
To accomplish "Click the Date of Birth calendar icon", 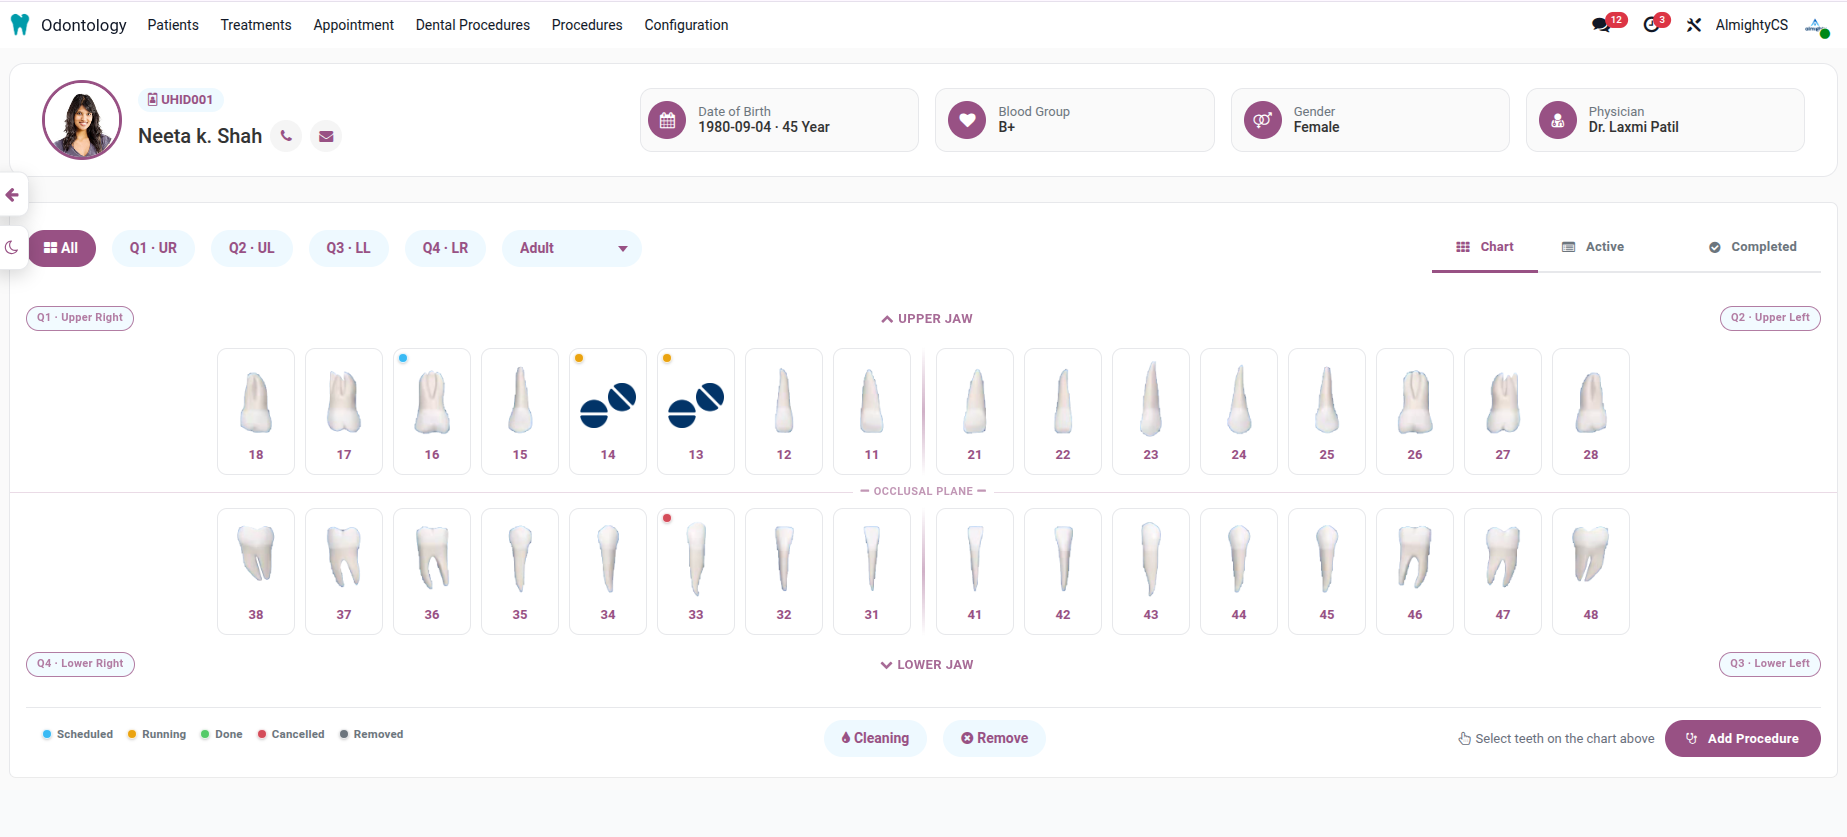I will tap(667, 121).
